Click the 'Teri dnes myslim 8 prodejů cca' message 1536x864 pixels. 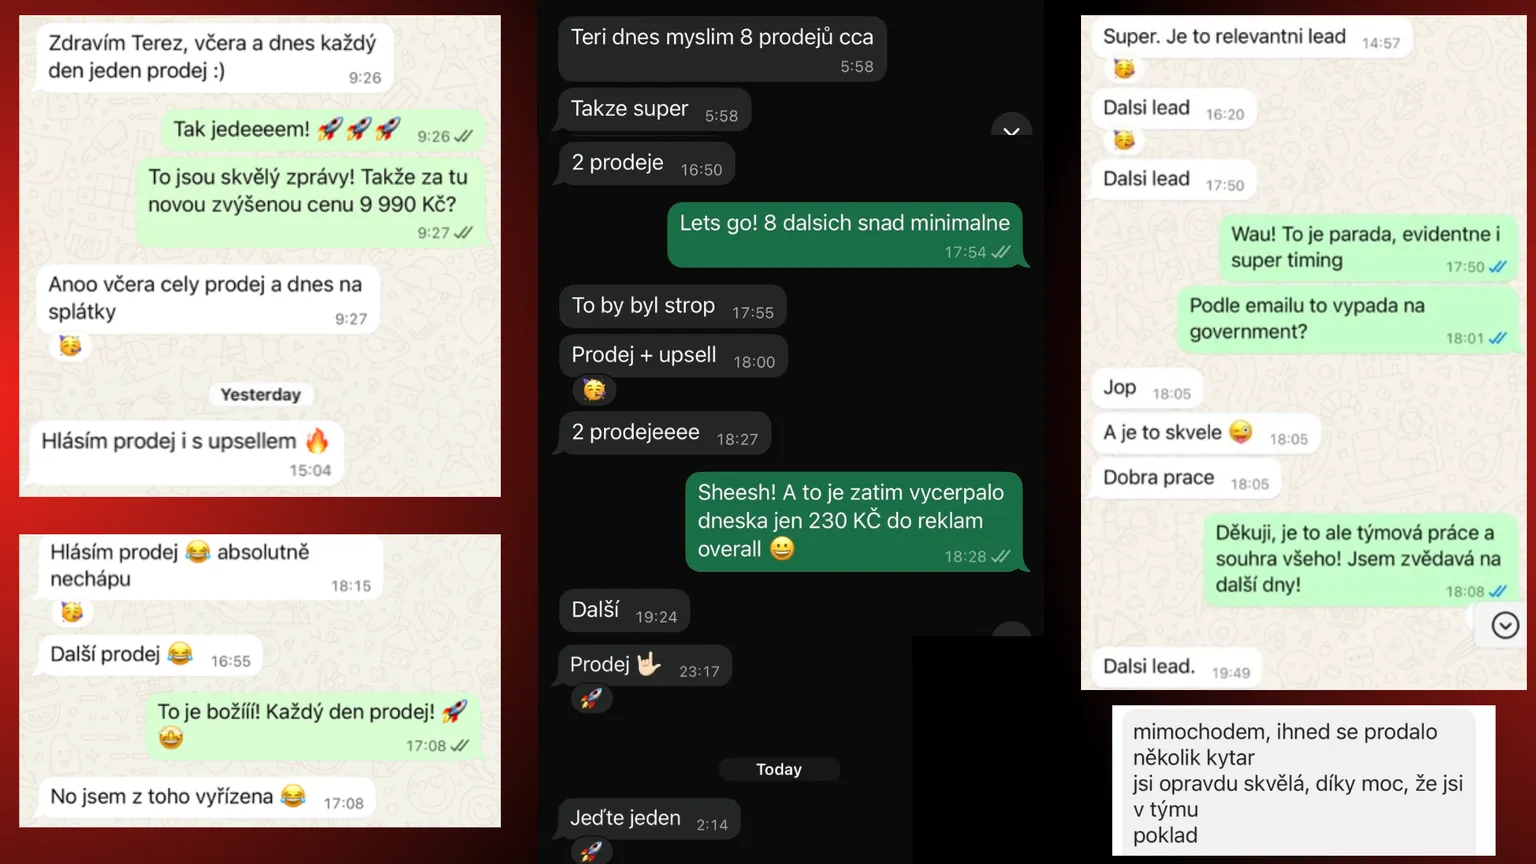tap(722, 49)
